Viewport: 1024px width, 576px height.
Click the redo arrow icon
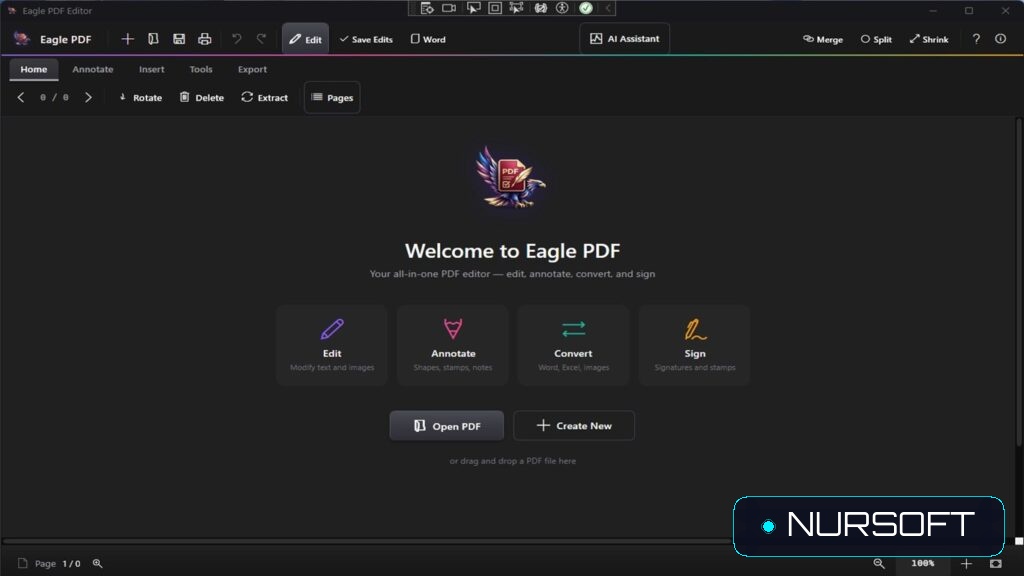[261, 39]
